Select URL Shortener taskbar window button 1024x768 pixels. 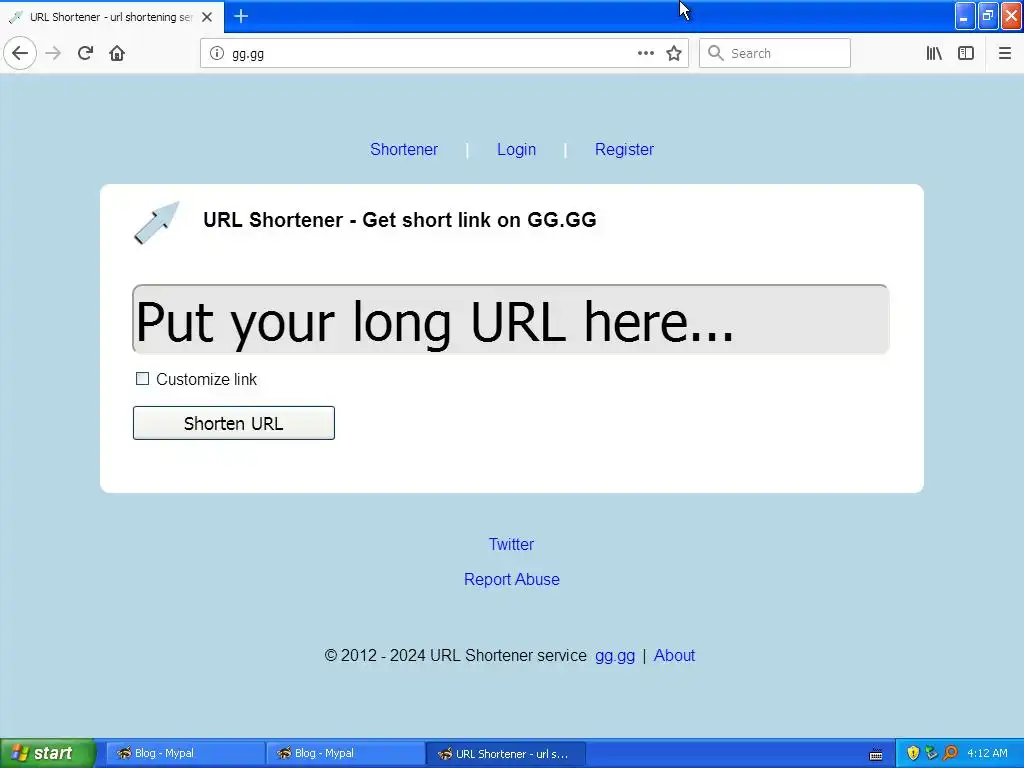pos(505,753)
